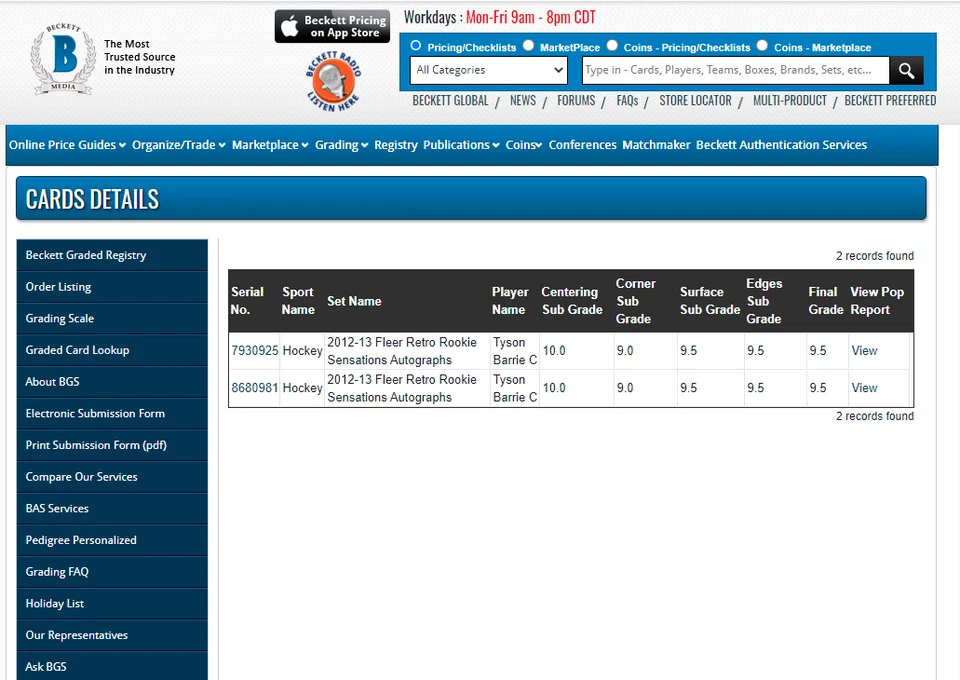
Task: Open Pedigree Personalized sidebar item
Action: [x=112, y=540]
